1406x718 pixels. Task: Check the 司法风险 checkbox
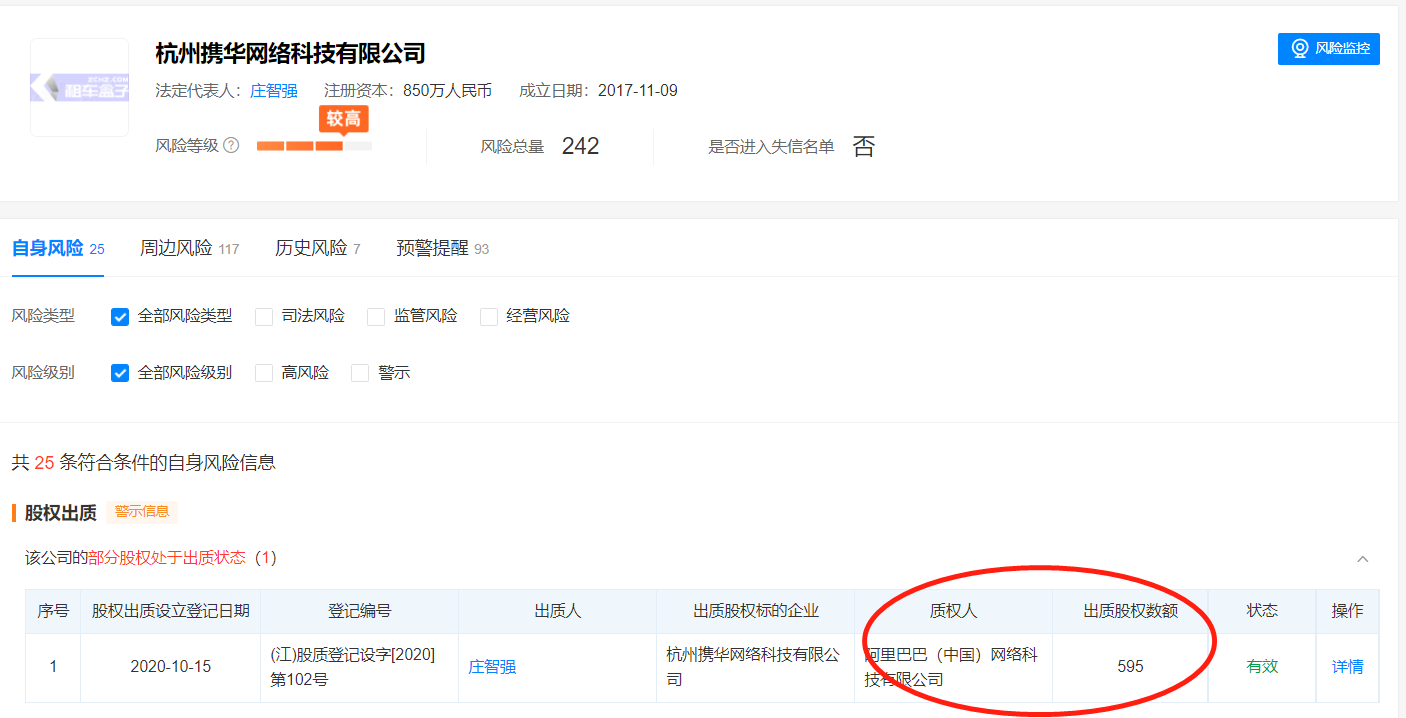(x=264, y=317)
